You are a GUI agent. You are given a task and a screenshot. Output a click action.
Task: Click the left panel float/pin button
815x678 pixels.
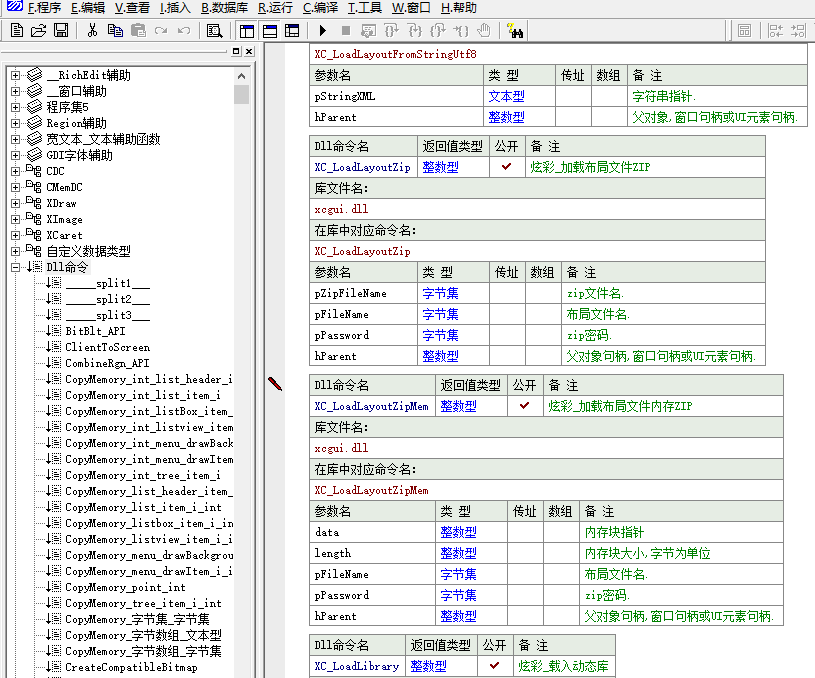(236, 51)
